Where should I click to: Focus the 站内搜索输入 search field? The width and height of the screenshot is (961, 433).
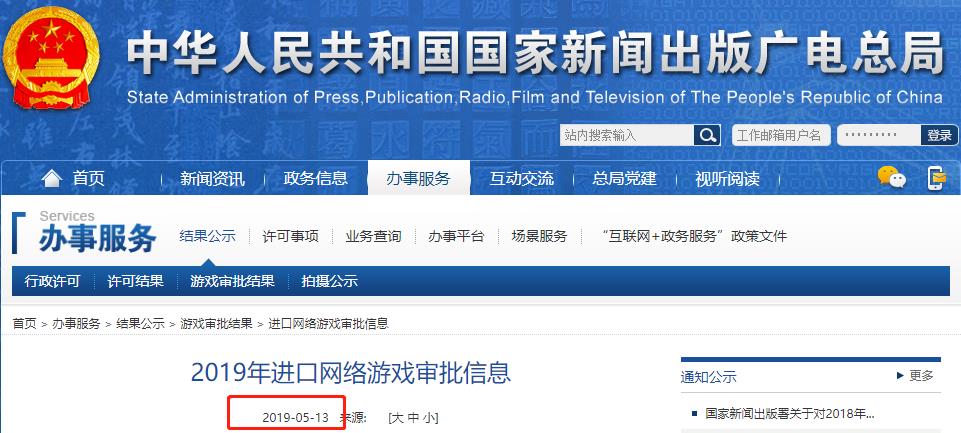coord(626,135)
